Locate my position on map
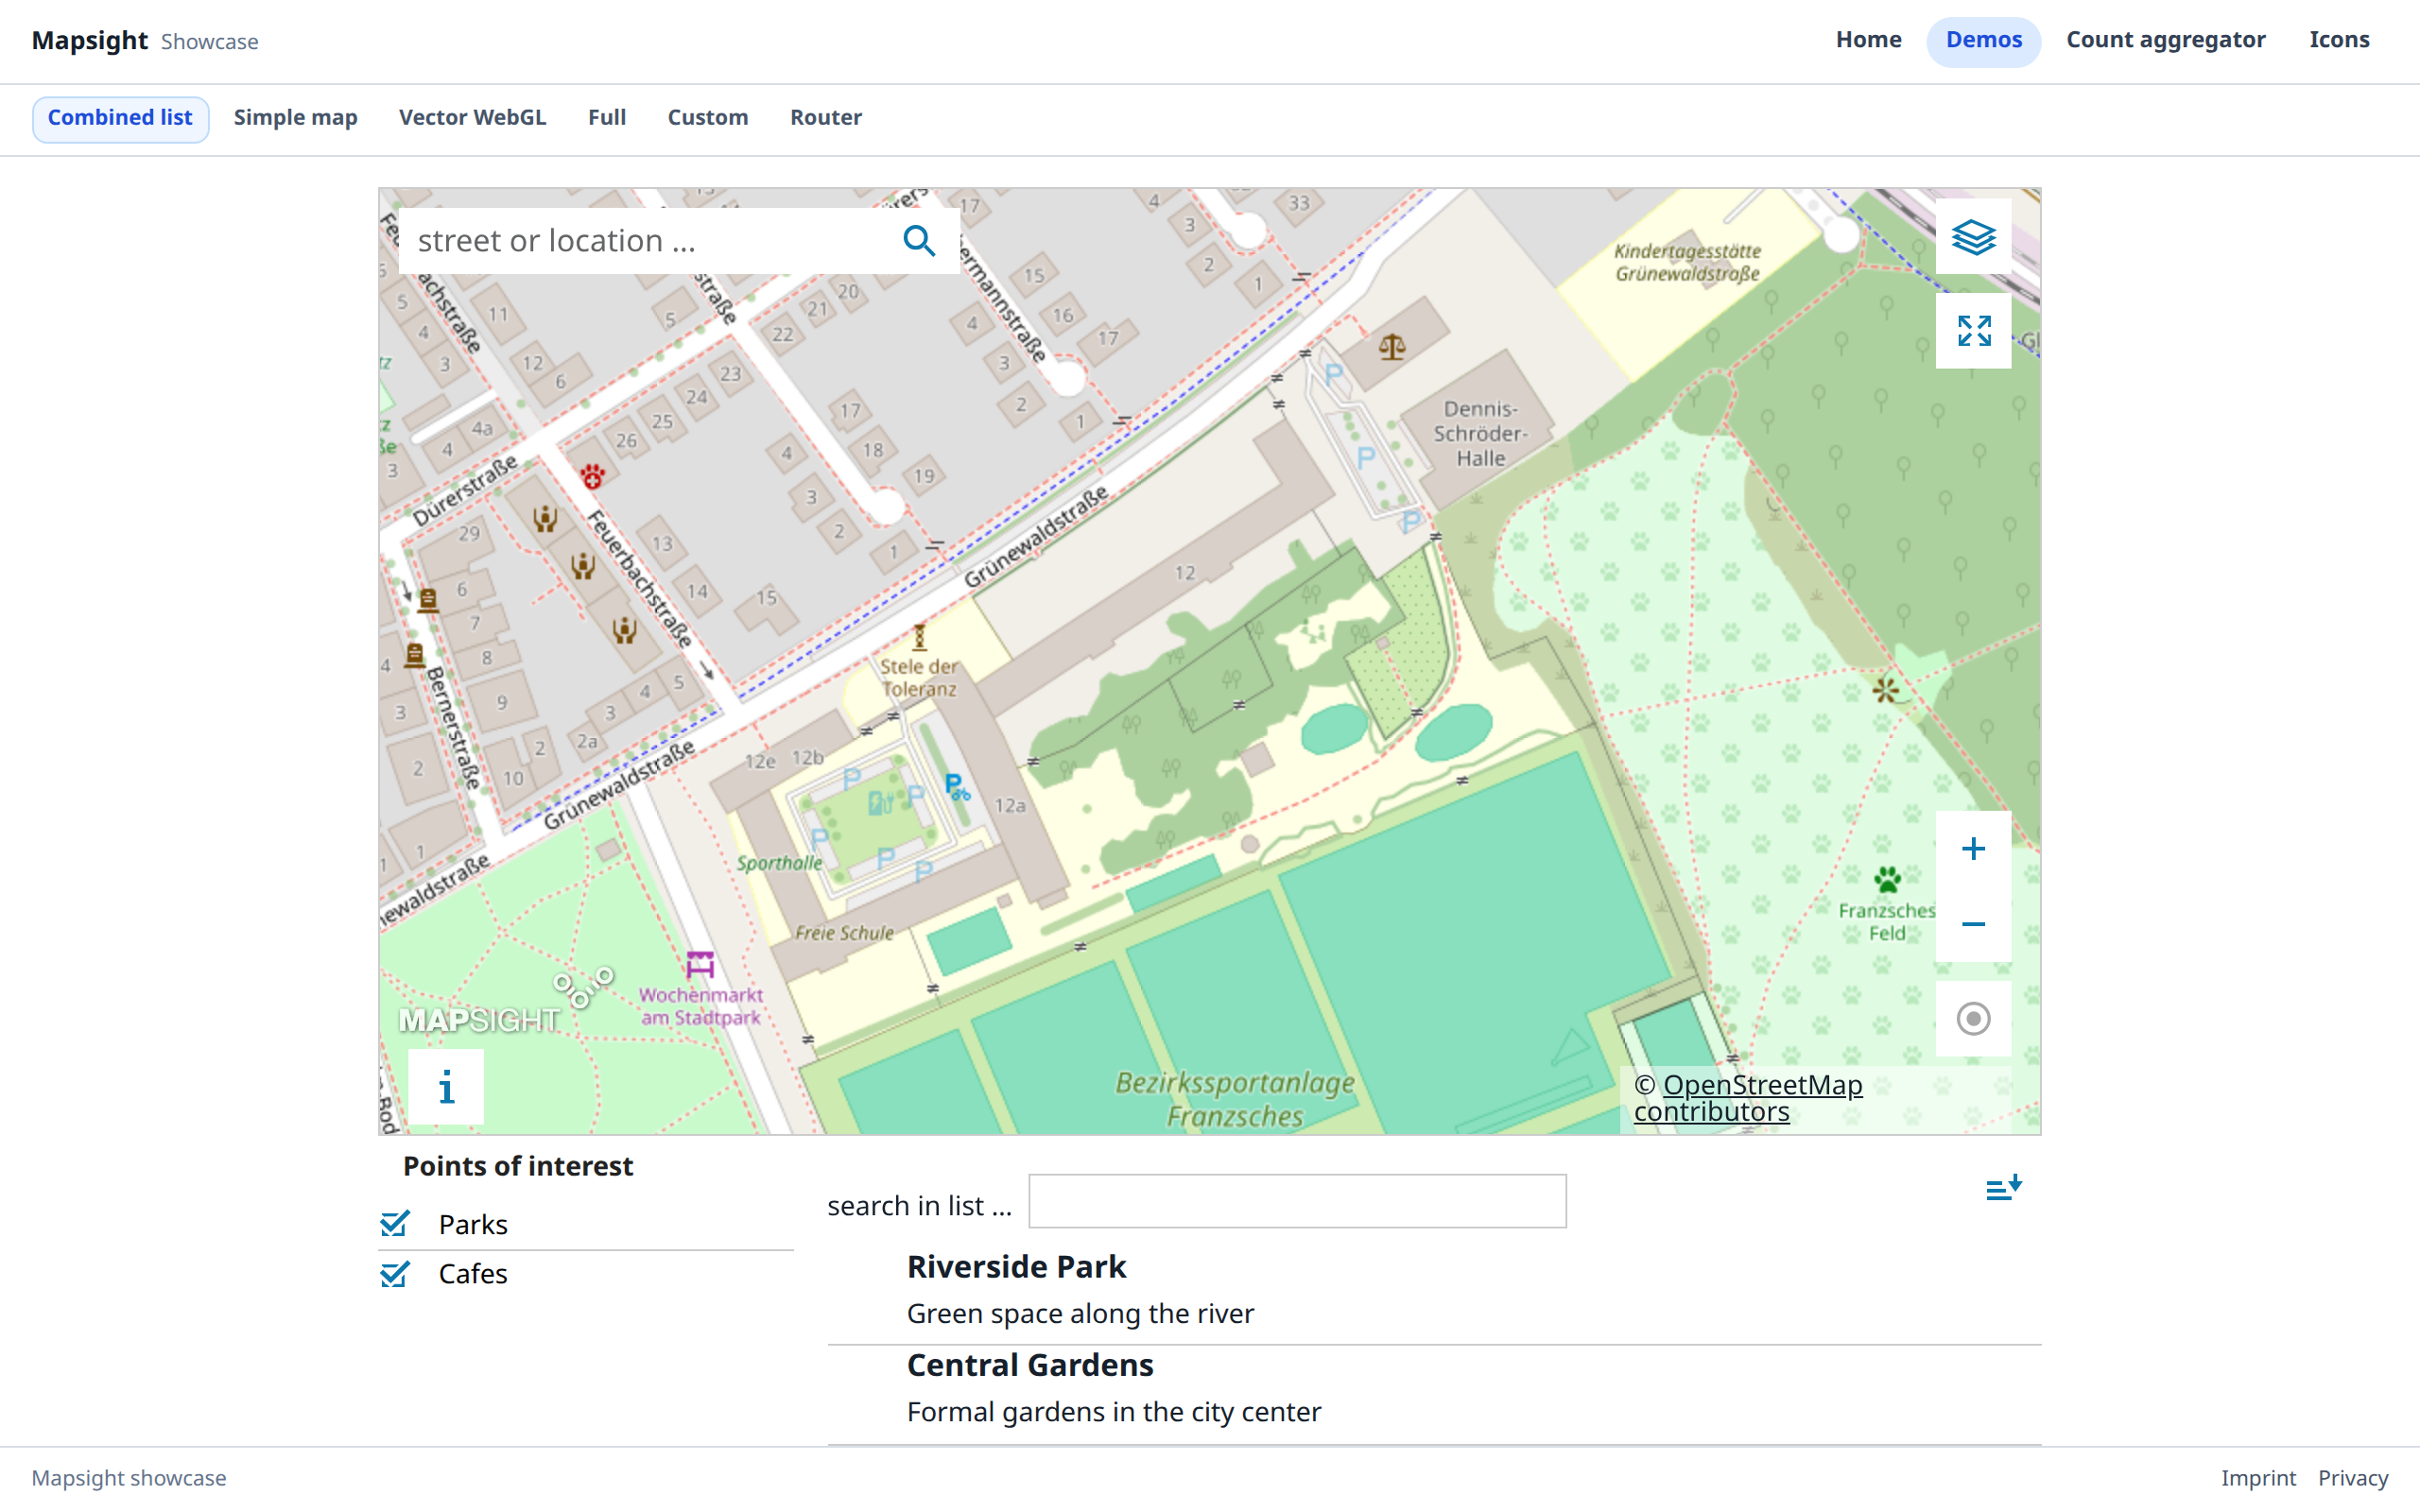Image resolution: width=2420 pixels, height=1512 pixels. pos(1973,1019)
